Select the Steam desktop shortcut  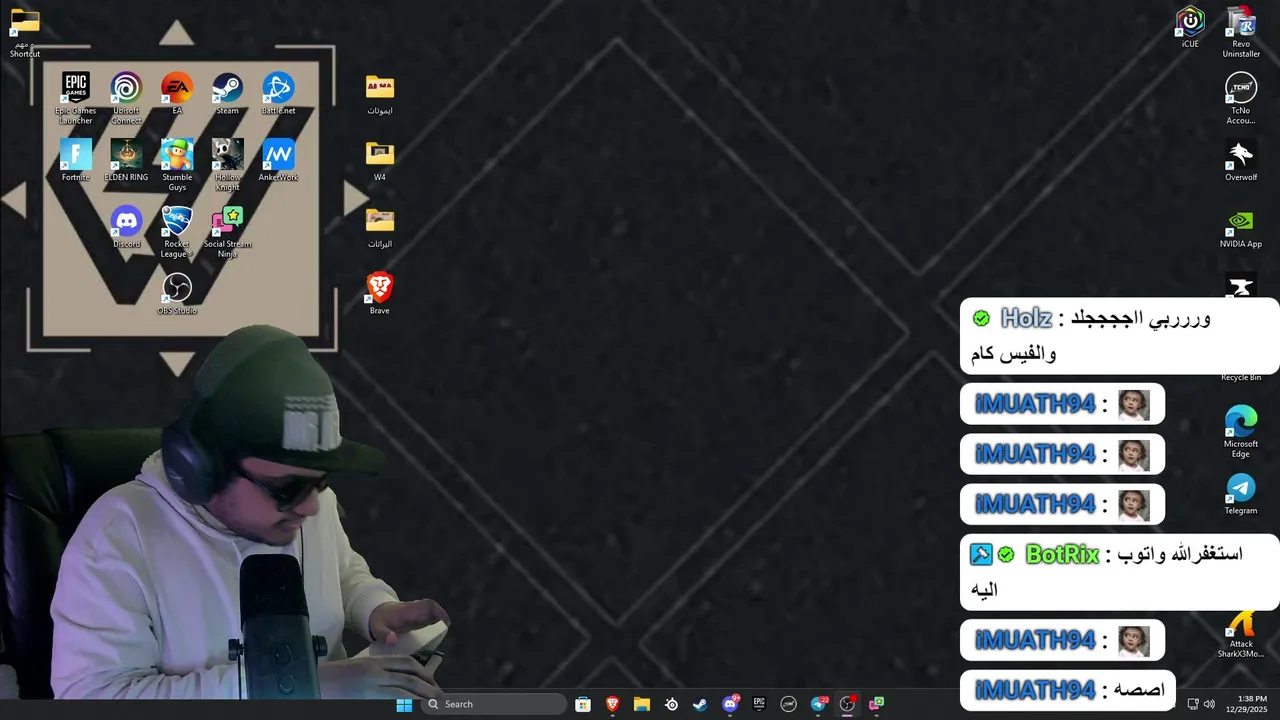227,94
